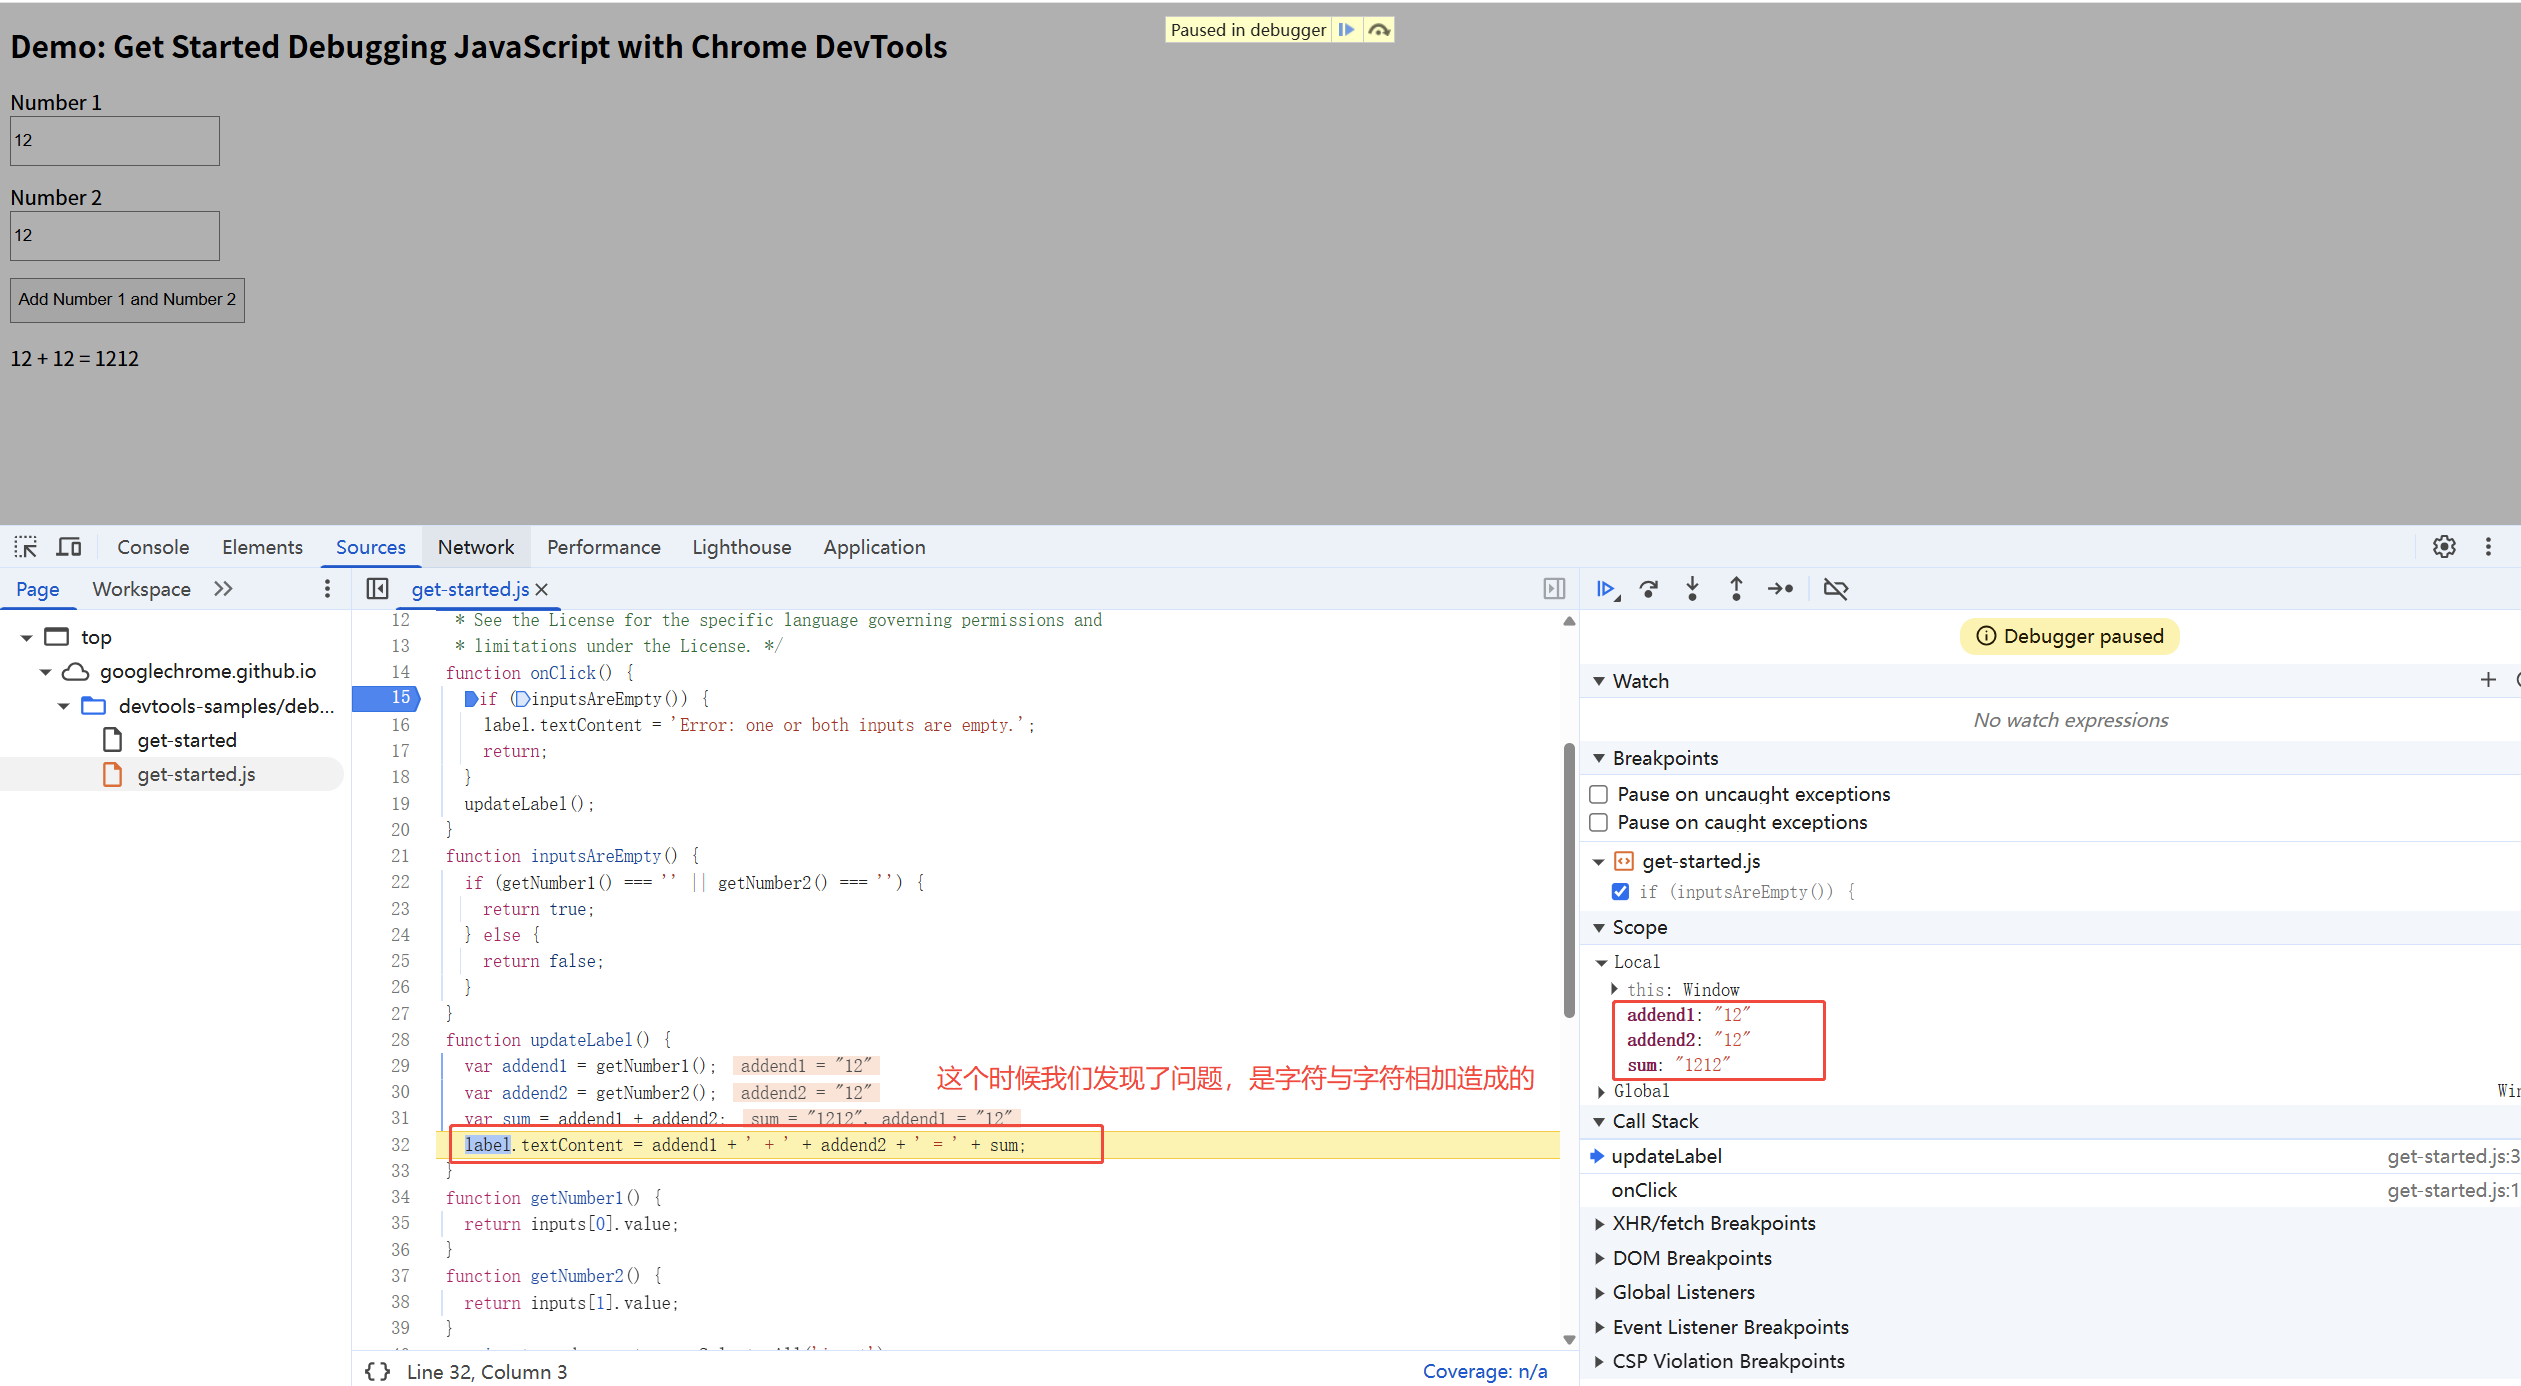2521x1386 pixels.
Task: Click the Step over next function icon
Action: click(1649, 589)
